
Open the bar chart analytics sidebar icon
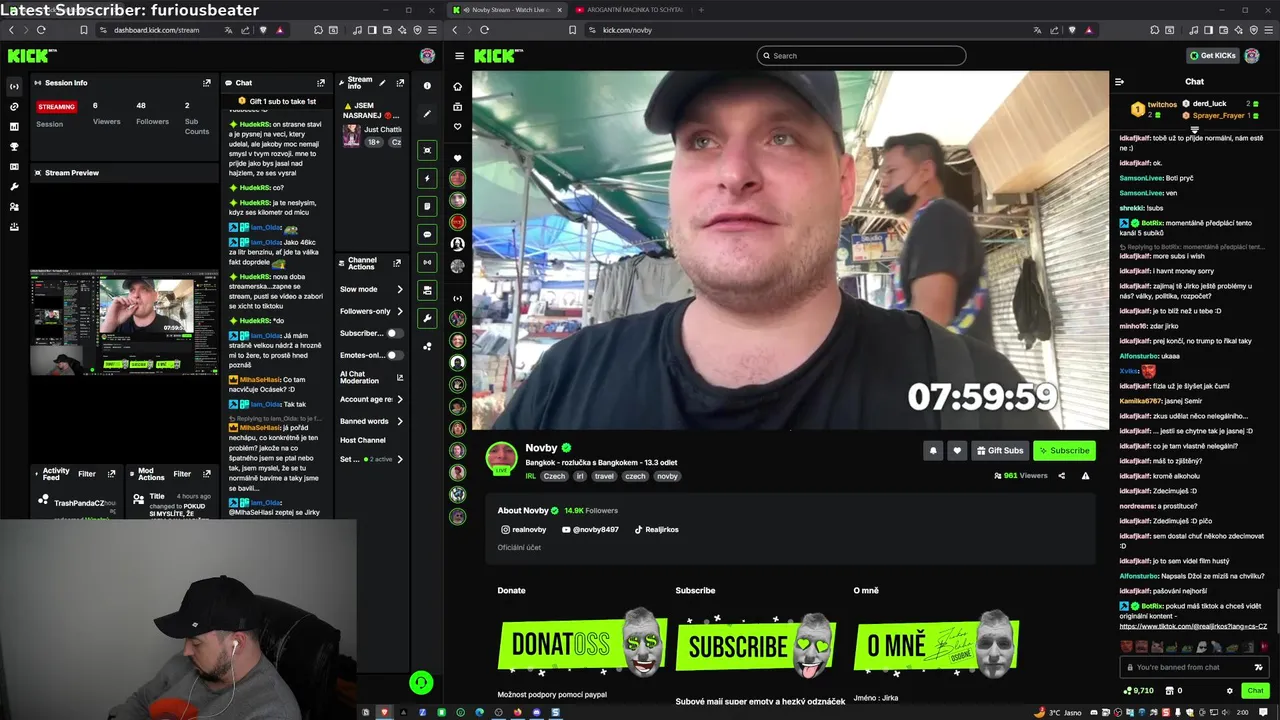point(14,127)
